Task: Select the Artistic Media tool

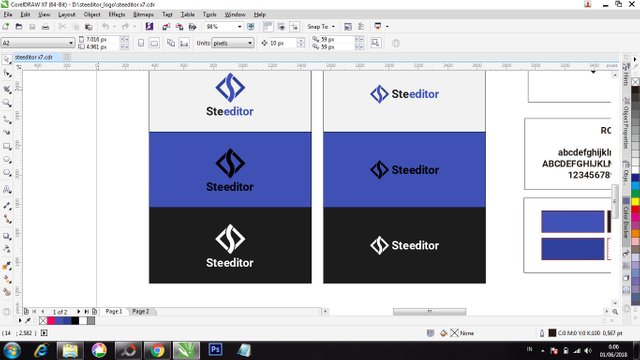Action: coord(7,132)
